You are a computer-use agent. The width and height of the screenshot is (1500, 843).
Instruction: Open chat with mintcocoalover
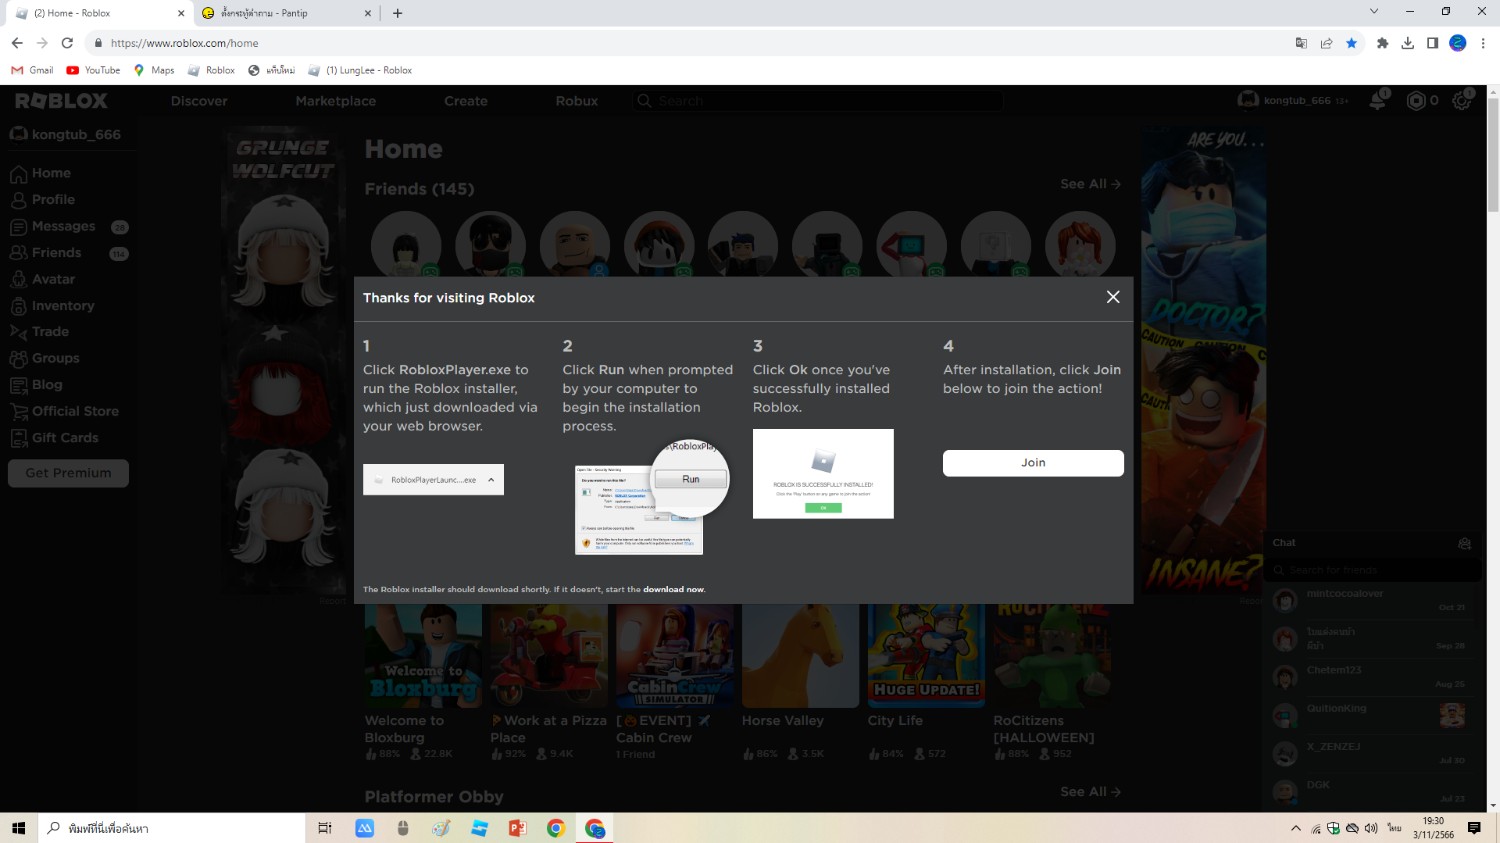click(x=1372, y=600)
